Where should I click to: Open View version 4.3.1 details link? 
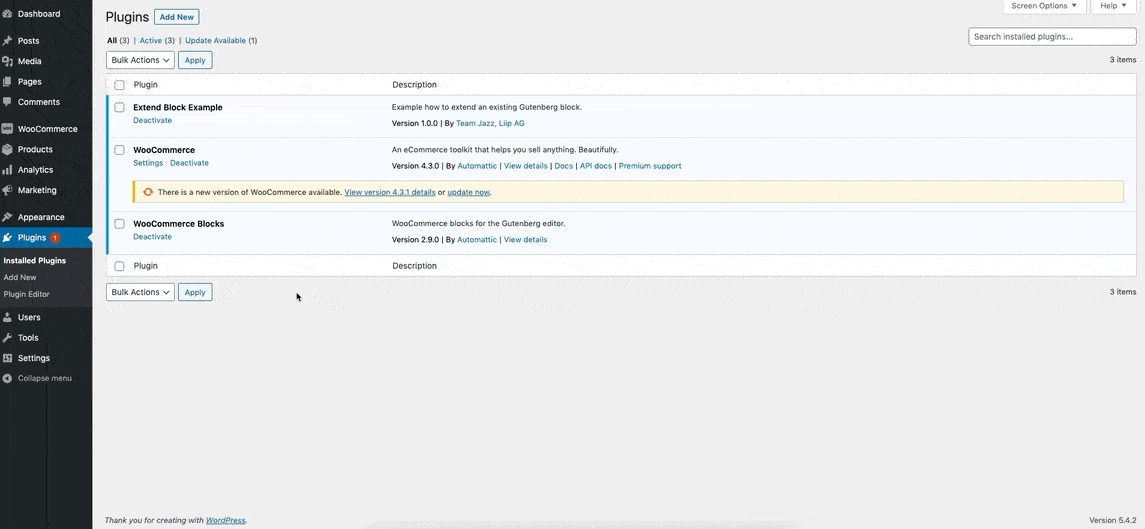390,192
